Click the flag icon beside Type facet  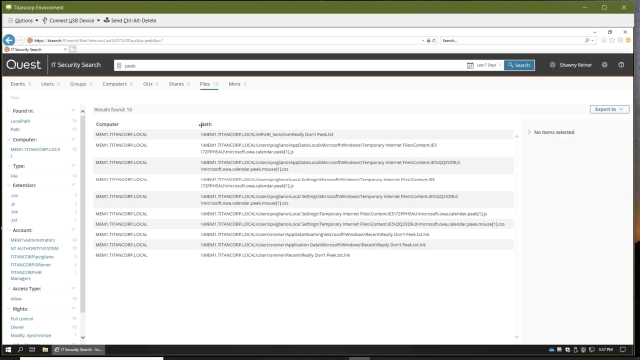[x=74, y=166]
